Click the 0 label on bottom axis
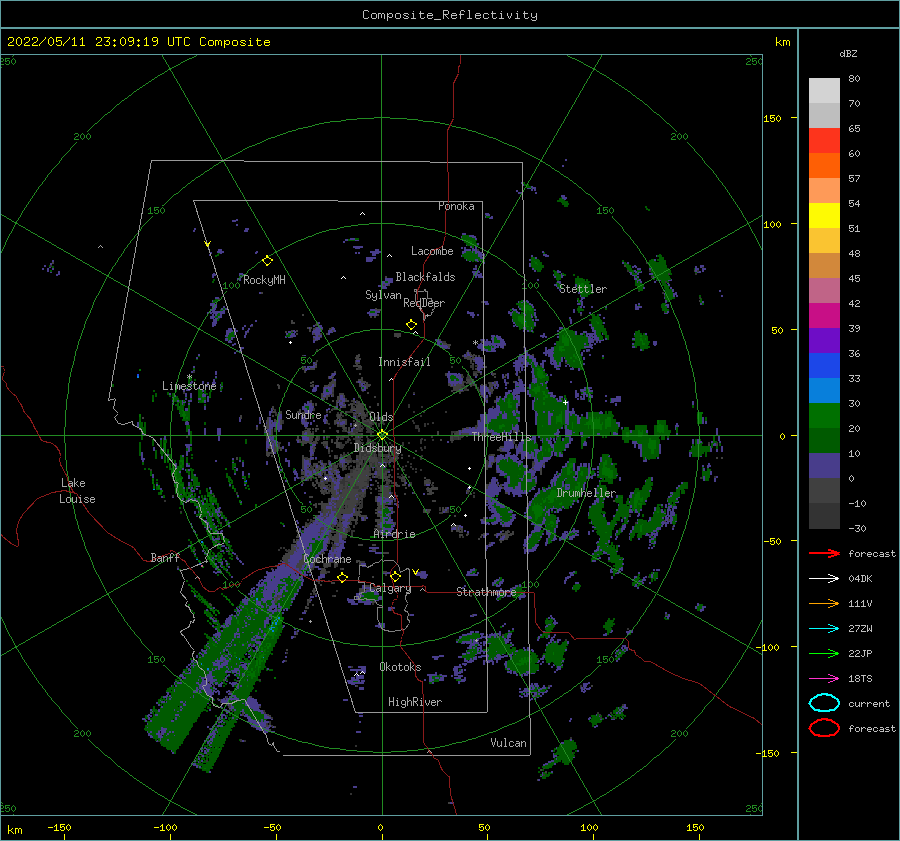 tap(380, 827)
